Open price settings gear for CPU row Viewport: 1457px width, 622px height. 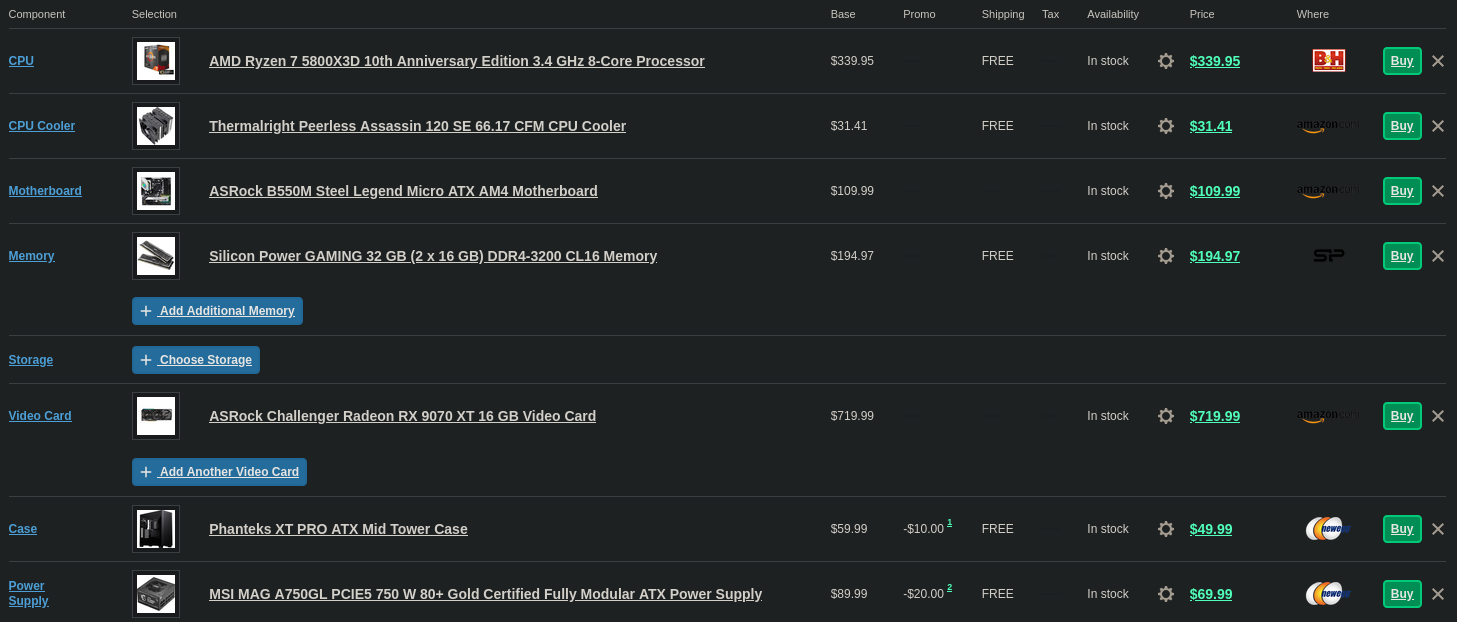[1166, 61]
